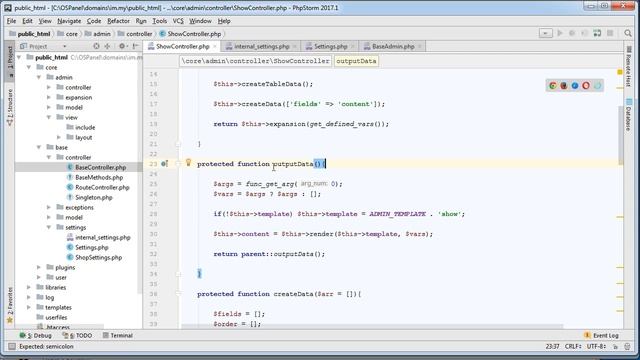The height and width of the screenshot is (360, 640).
Task: Expand the plugins folder in tree
Action: click(39, 267)
